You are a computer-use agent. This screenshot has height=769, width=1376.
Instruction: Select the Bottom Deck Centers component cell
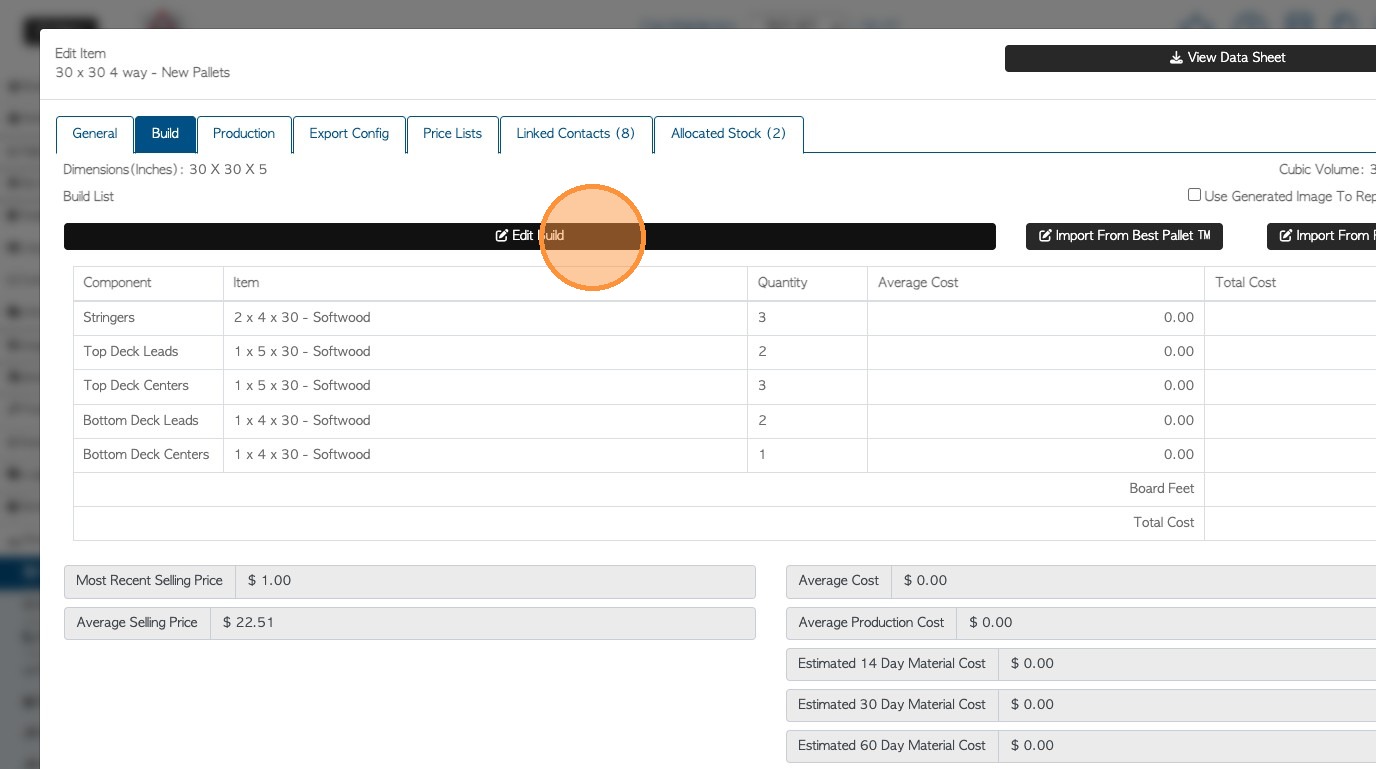[x=149, y=455]
